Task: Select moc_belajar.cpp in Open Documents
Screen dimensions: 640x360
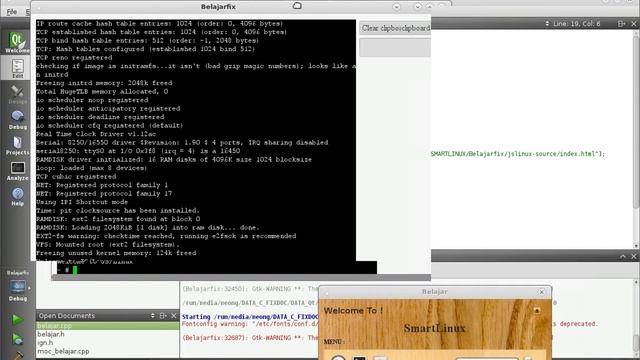Action: click(108, 351)
